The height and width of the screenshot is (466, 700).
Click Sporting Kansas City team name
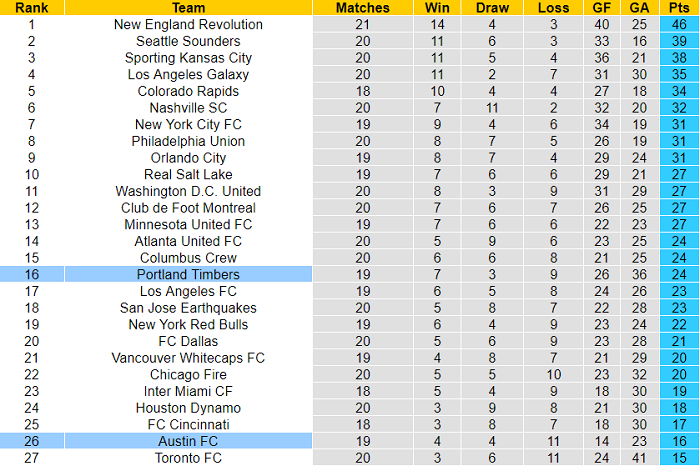click(x=188, y=58)
